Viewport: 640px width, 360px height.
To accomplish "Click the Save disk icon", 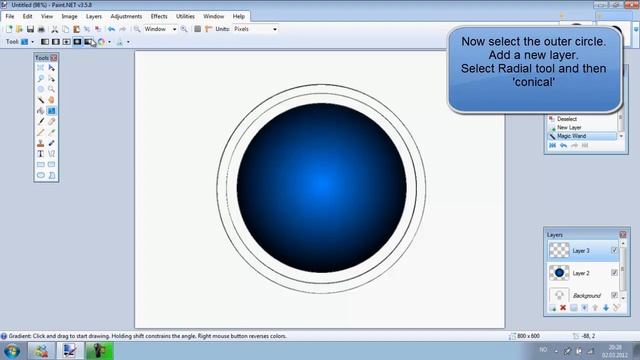I will coord(30,29).
